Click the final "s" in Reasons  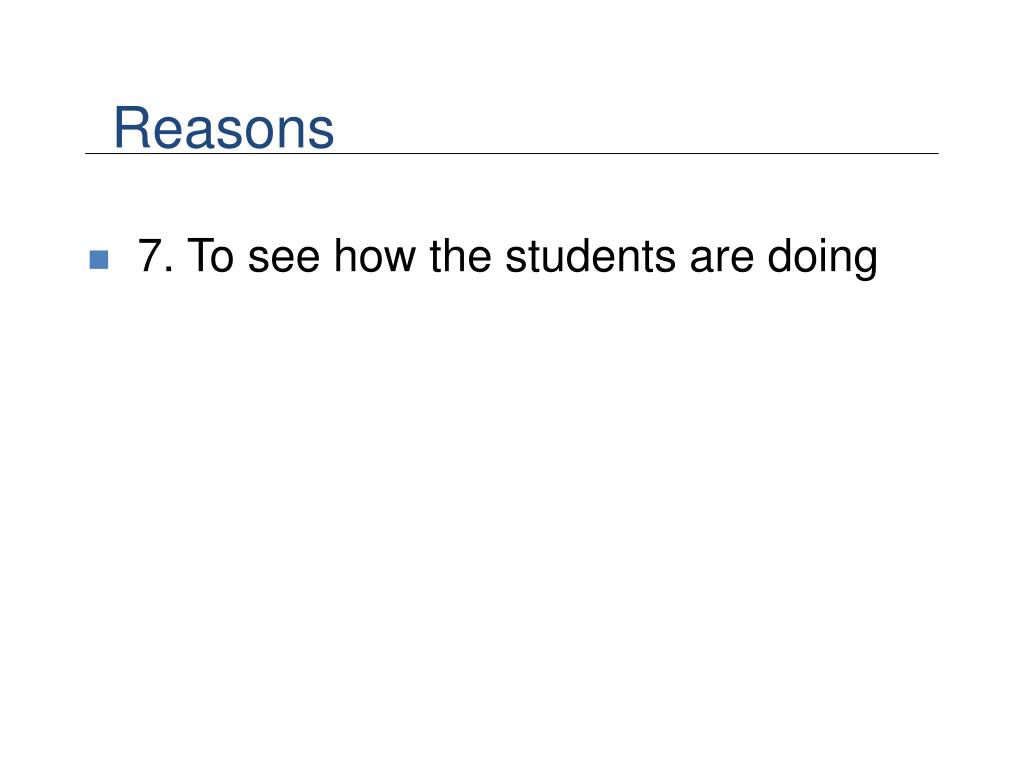pos(320,133)
